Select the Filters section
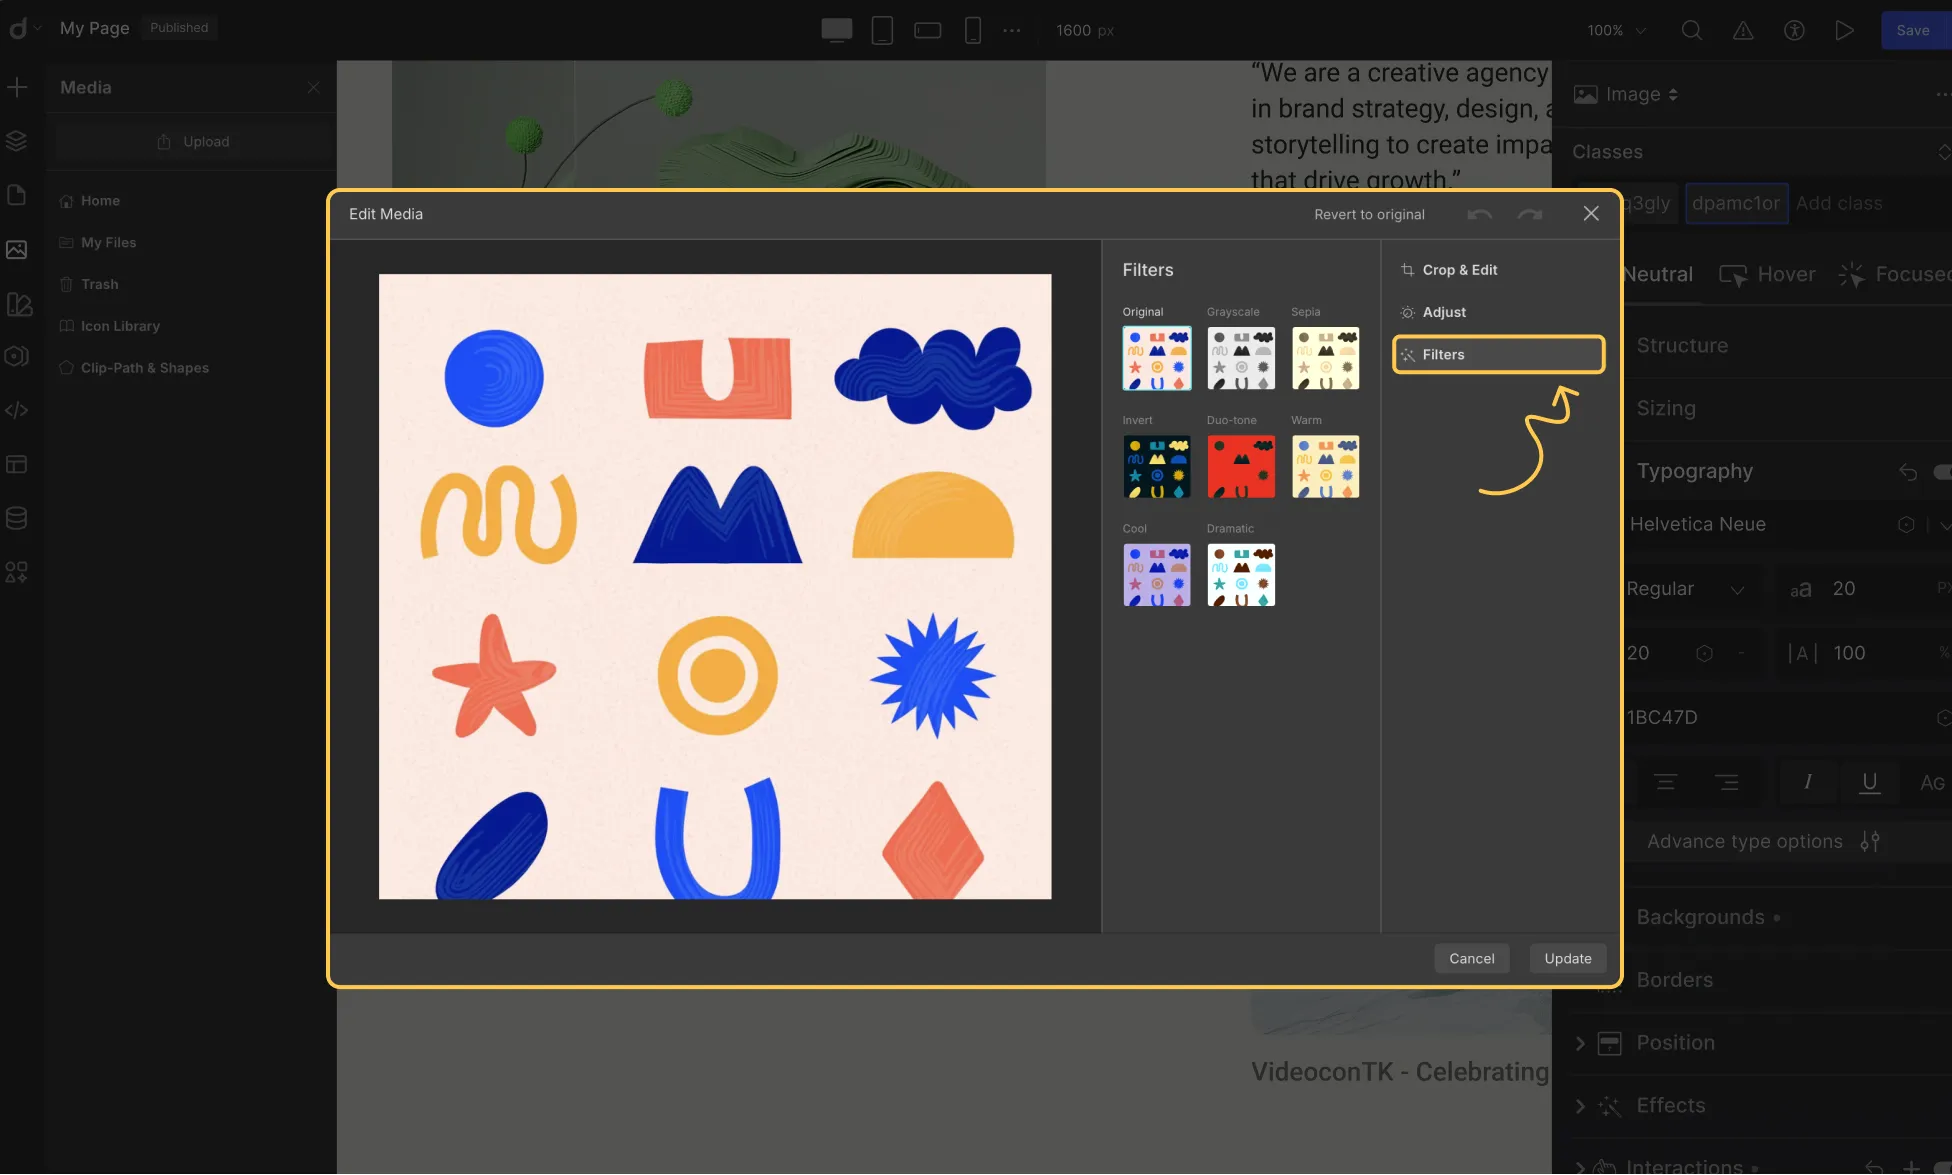Viewport: 1952px width, 1175px height. [x=1498, y=354]
